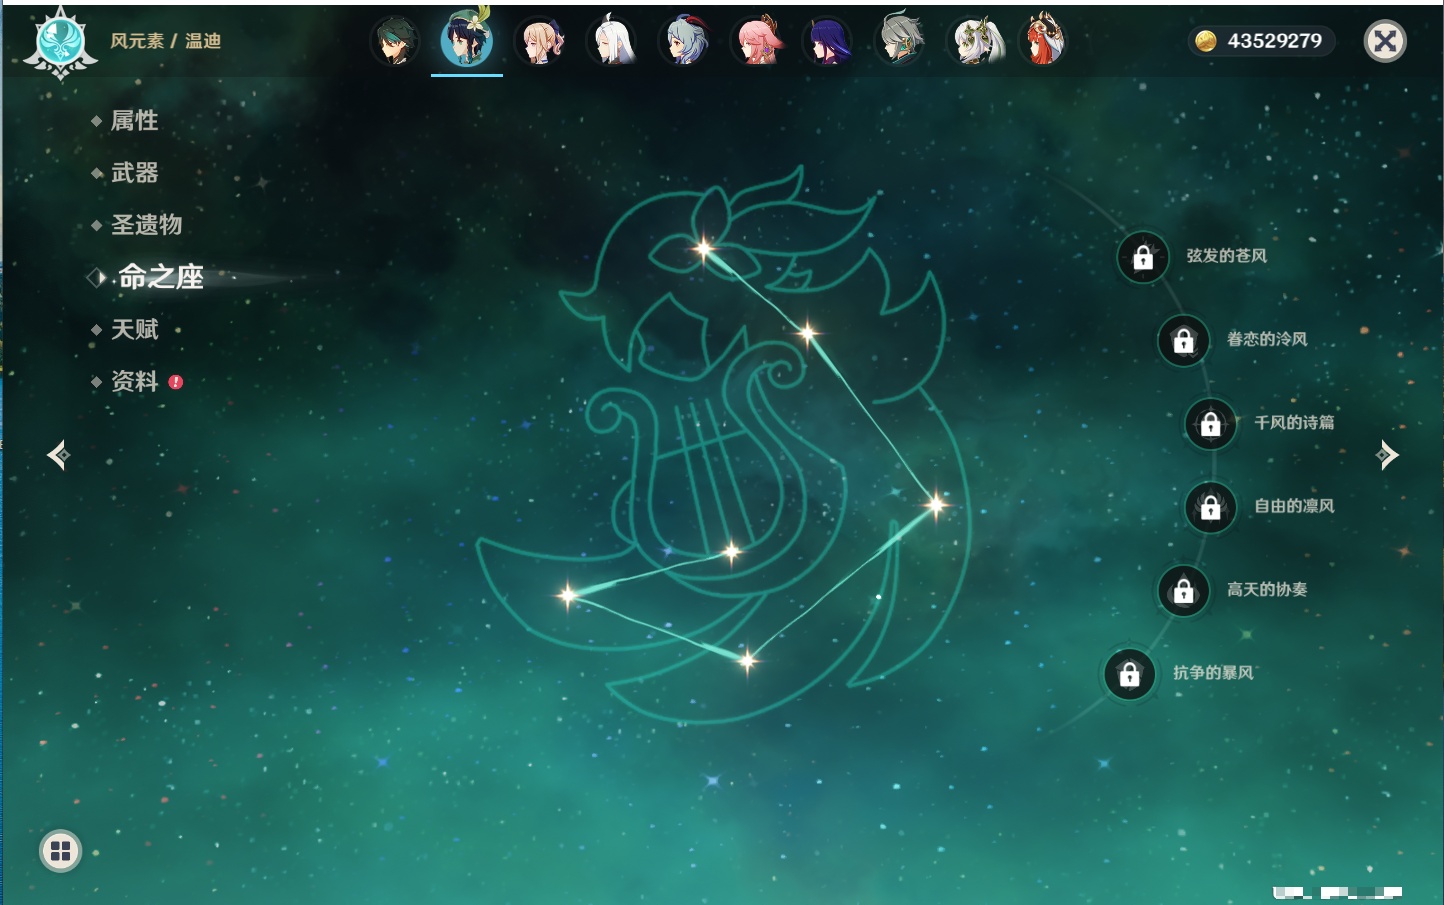This screenshot has height=905, width=1444.
Task: Click the Anemo element emblem beside 风元素
Action: [60, 43]
